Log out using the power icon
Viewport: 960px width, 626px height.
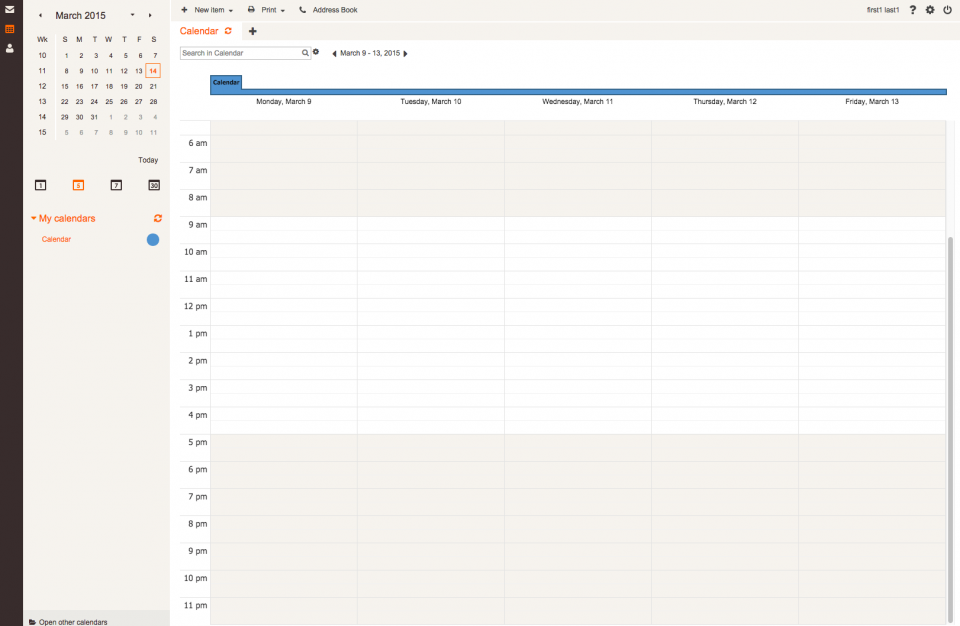point(947,9)
